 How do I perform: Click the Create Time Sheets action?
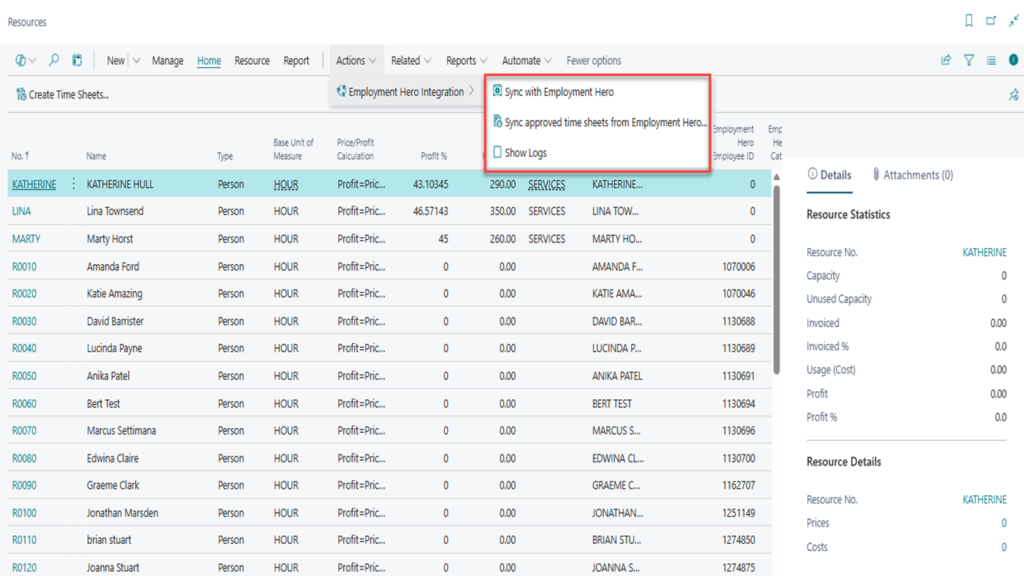click(x=62, y=93)
